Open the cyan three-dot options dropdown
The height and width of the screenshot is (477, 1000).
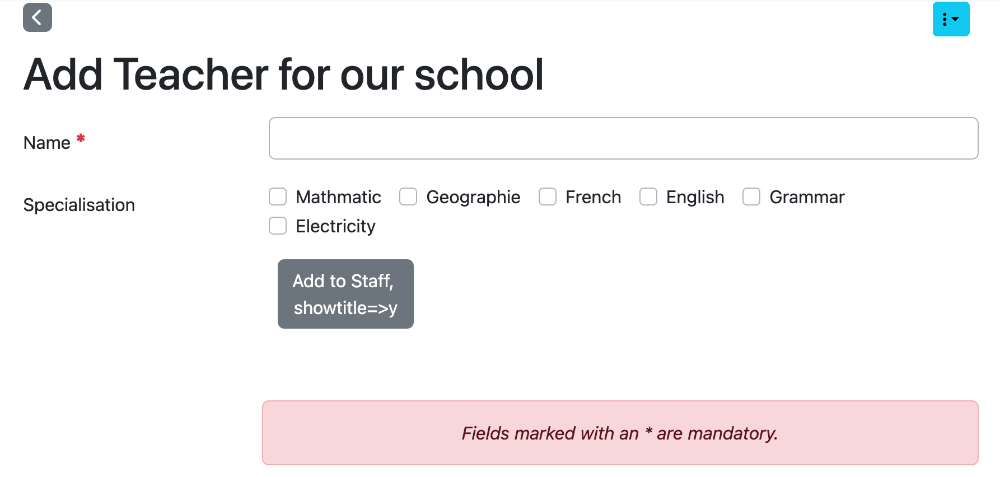pos(951,19)
